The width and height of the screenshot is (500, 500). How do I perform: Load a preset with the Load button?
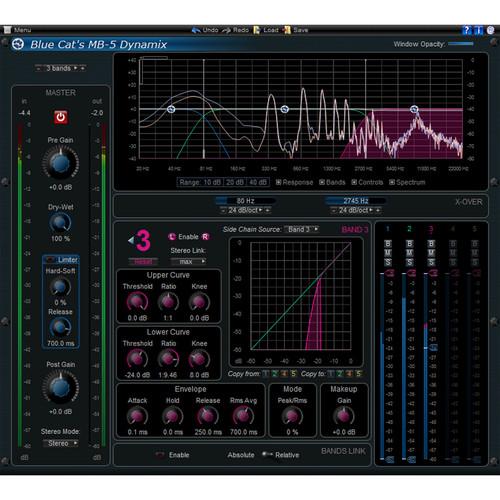pyautogui.click(x=266, y=30)
